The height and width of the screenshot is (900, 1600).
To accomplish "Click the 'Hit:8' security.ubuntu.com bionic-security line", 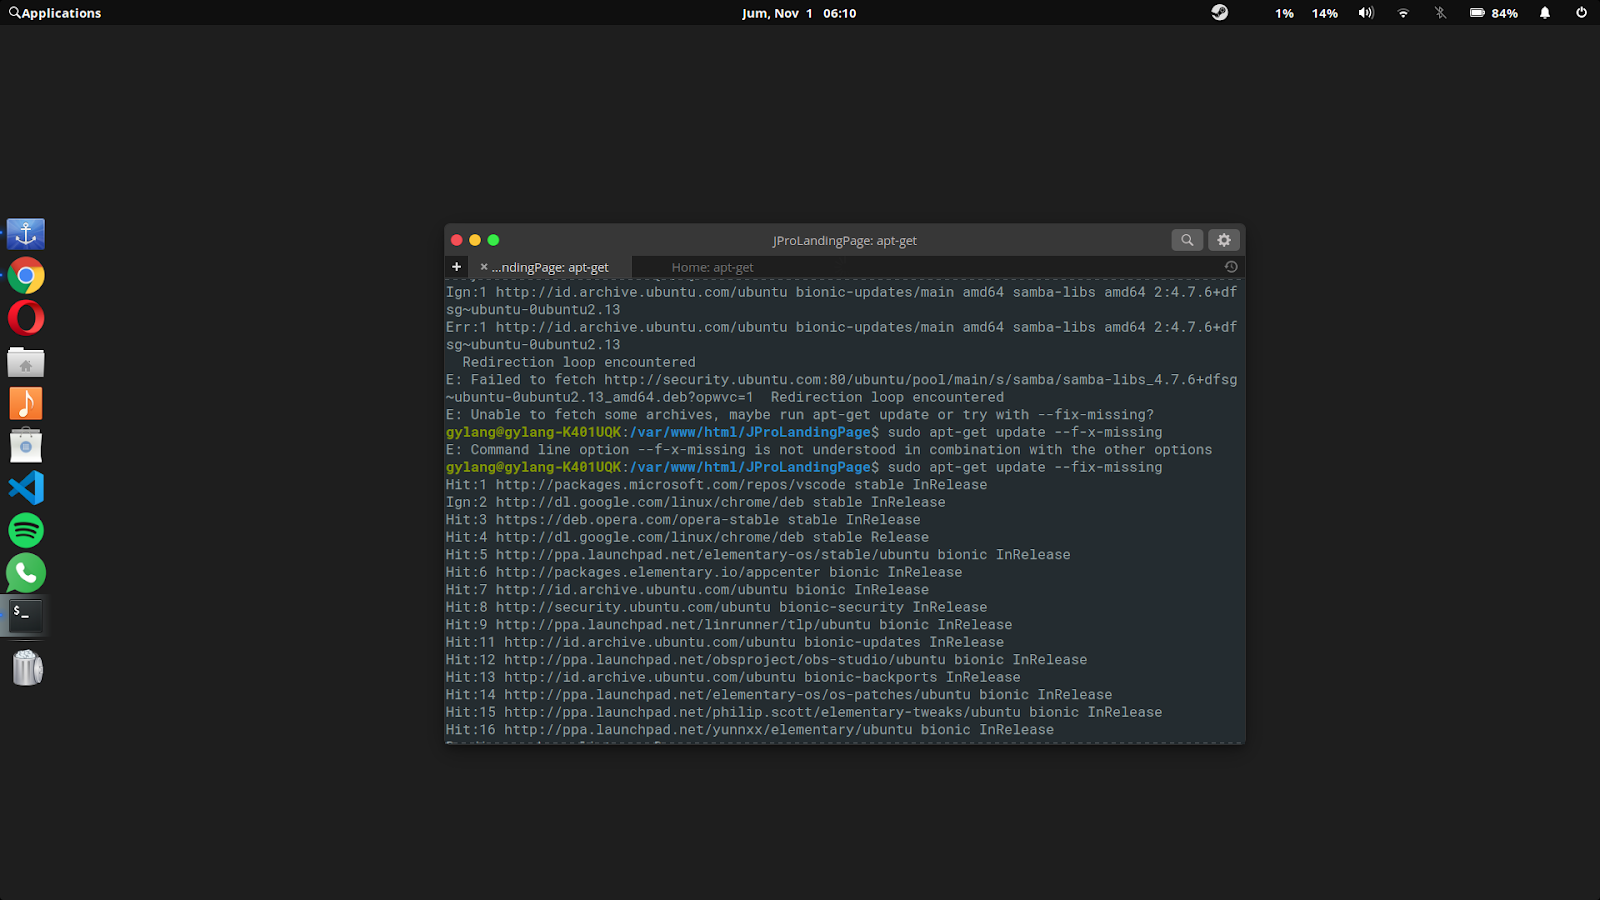I will click(x=717, y=607).
